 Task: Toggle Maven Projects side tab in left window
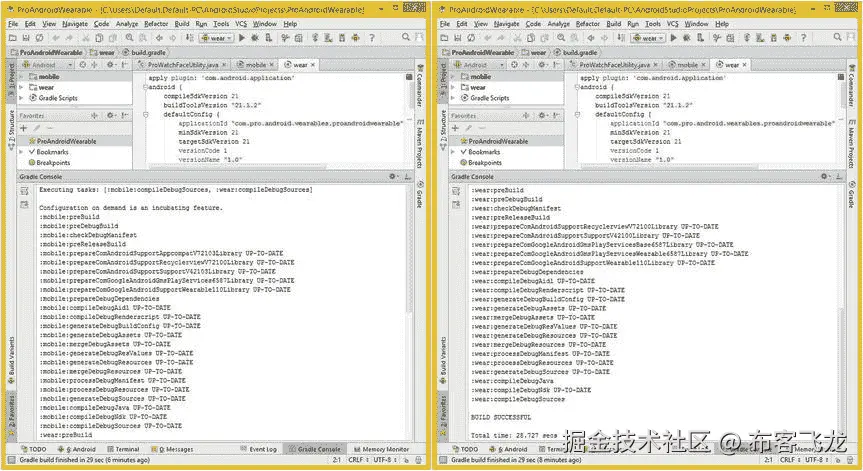pyautogui.click(x=419, y=143)
